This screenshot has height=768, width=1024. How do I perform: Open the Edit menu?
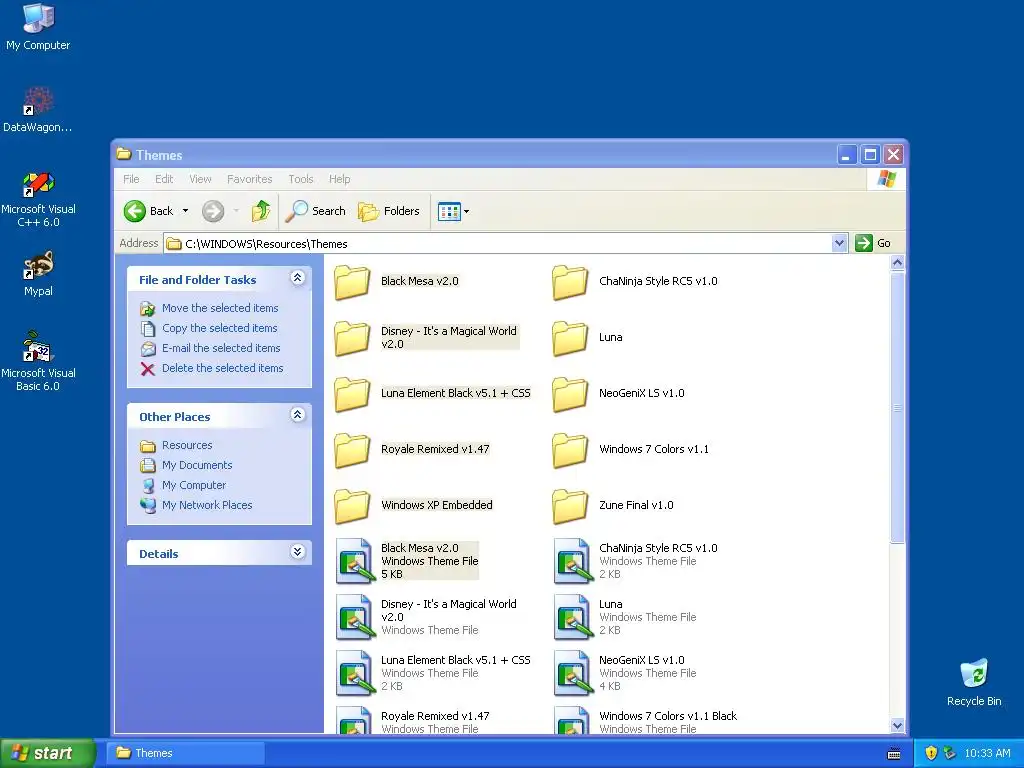[x=164, y=179]
